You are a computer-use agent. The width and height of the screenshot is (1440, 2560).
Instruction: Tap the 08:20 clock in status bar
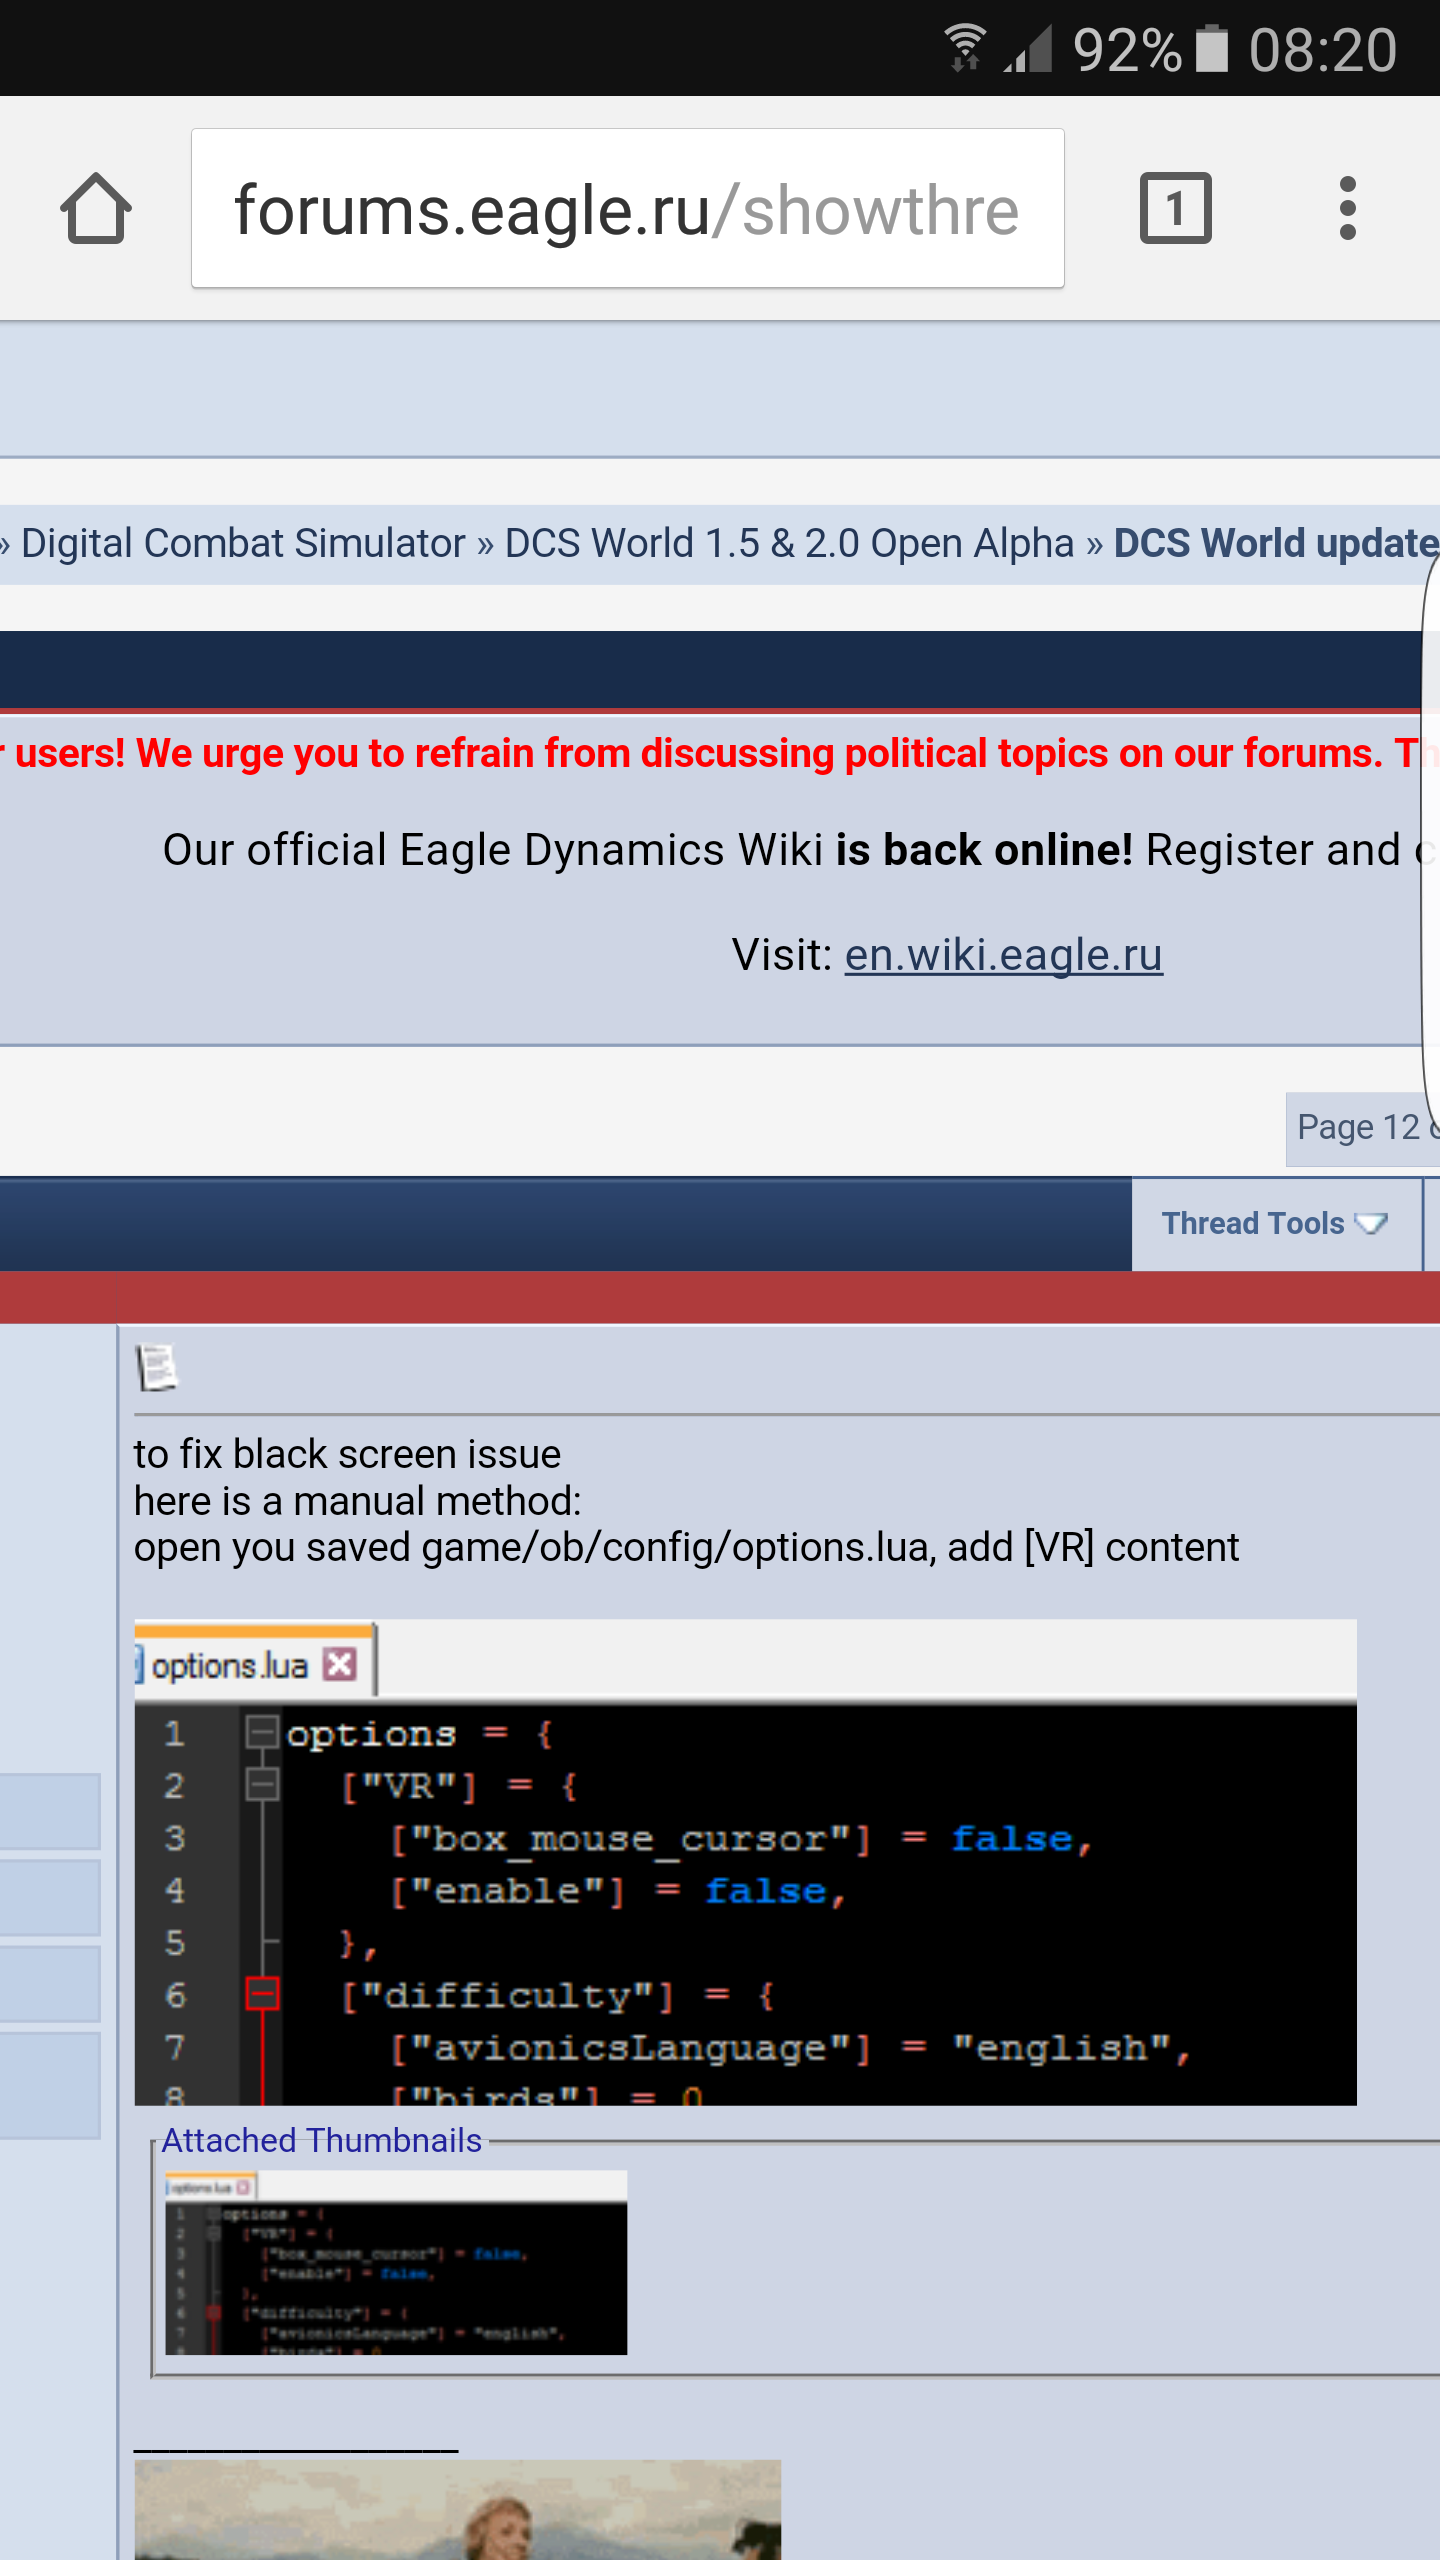(1322, 50)
